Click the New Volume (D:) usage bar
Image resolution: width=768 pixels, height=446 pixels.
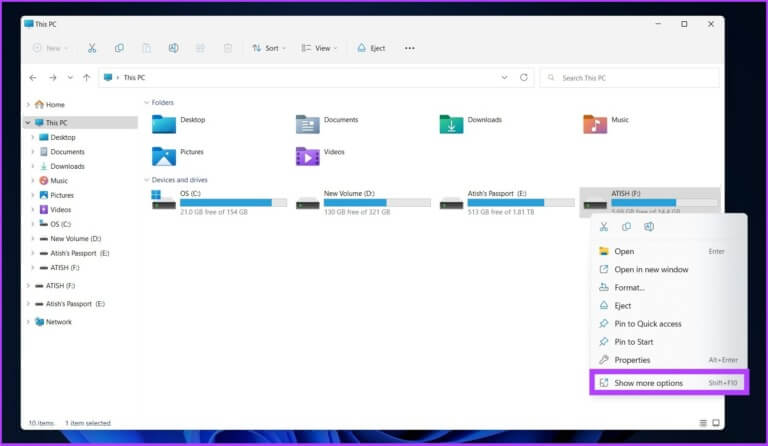pos(377,203)
